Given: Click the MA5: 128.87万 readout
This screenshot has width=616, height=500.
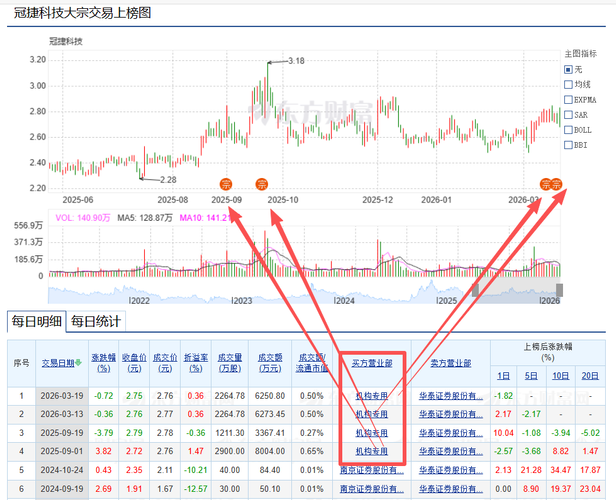Looking at the screenshot, I should coord(145,218).
